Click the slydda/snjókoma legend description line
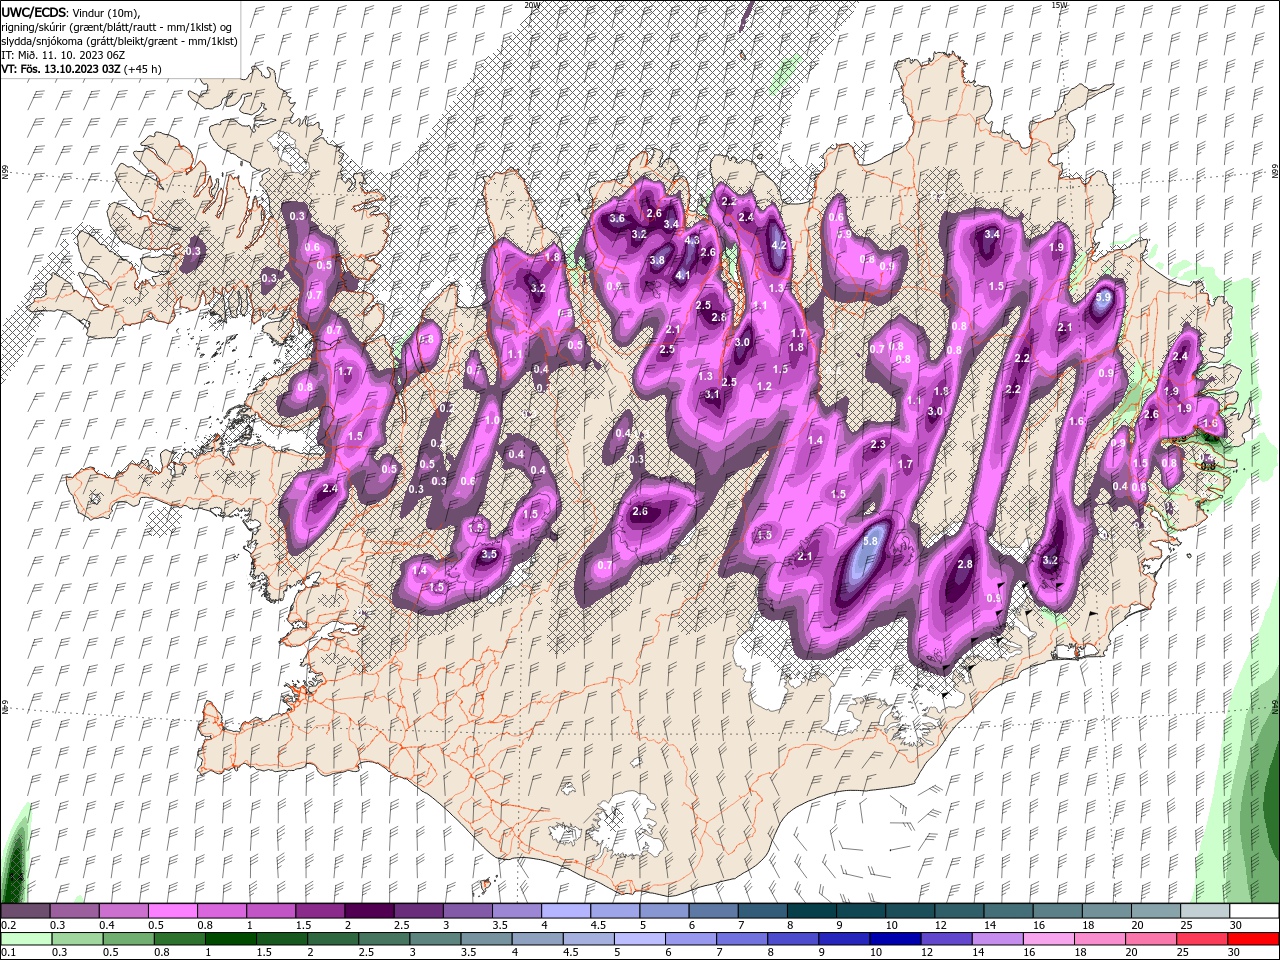1280x960 pixels. (x=119, y=41)
